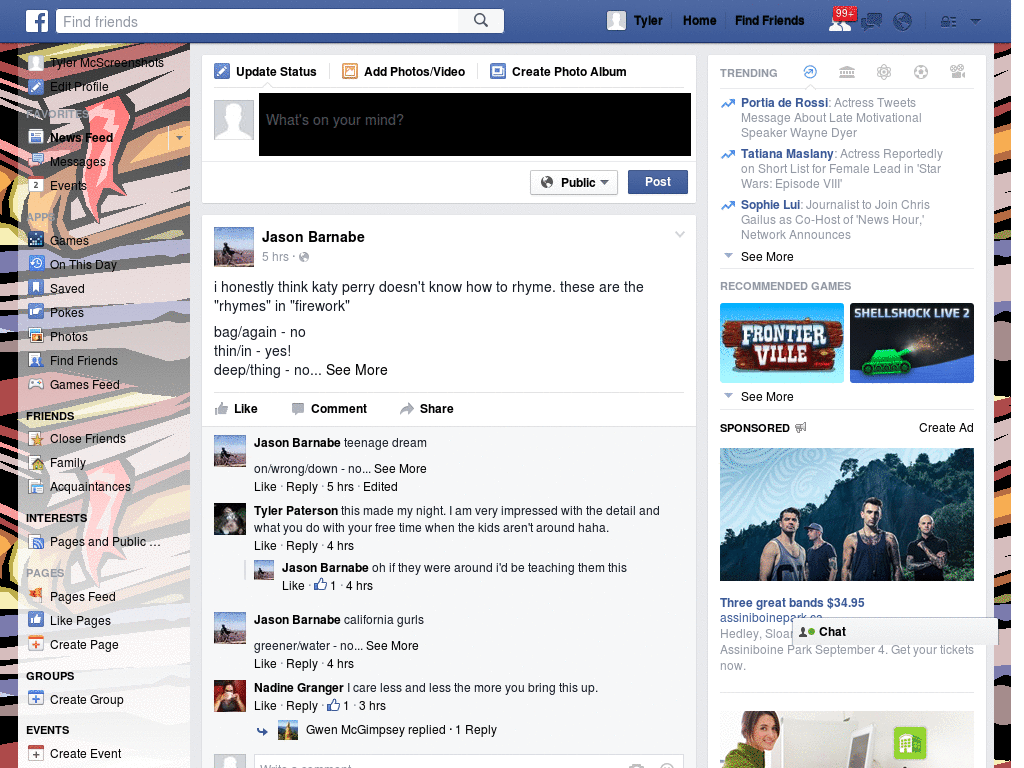Click the Facebook logo icon

coord(37,21)
